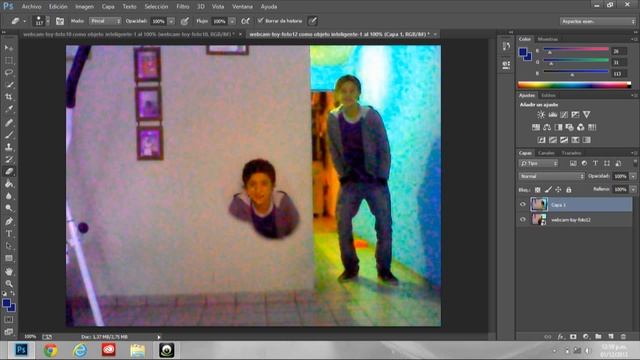
Task: Open the Filtro menu
Action: [182, 7]
